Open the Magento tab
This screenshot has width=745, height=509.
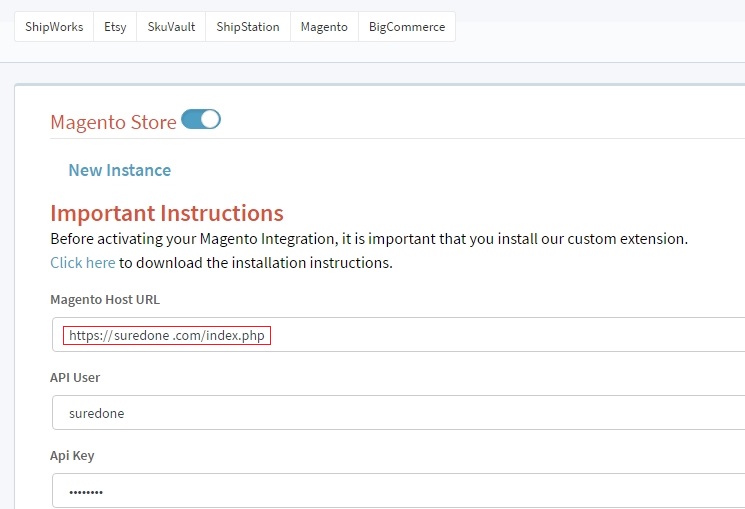click(x=324, y=27)
